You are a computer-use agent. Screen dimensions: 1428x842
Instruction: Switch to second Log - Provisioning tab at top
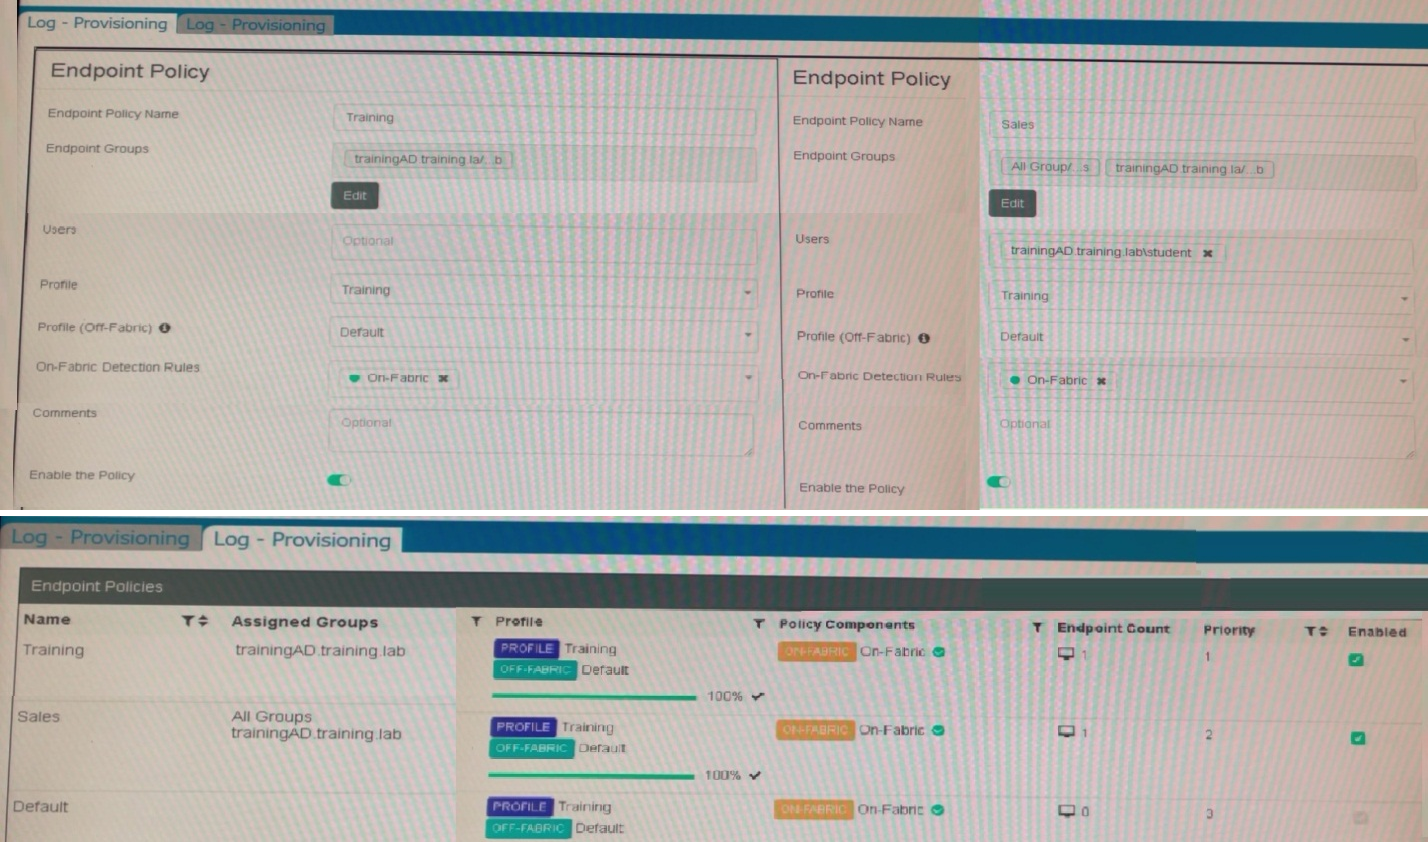(x=256, y=25)
